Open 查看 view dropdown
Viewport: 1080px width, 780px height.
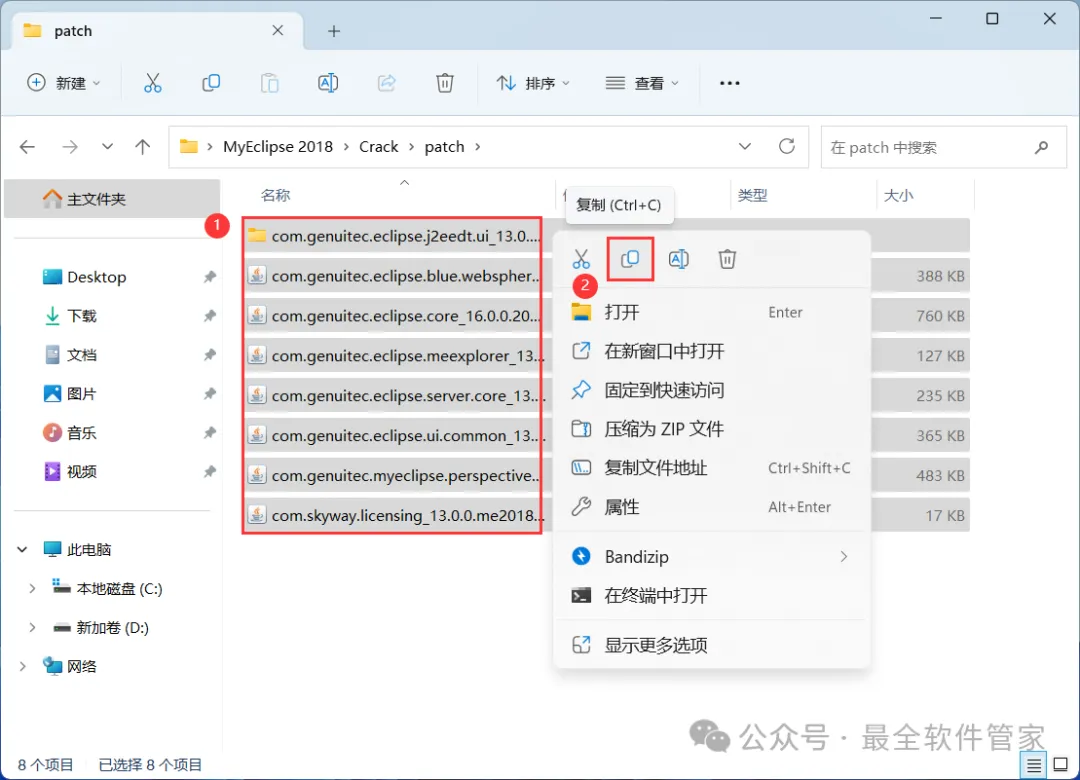tap(642, 83)
